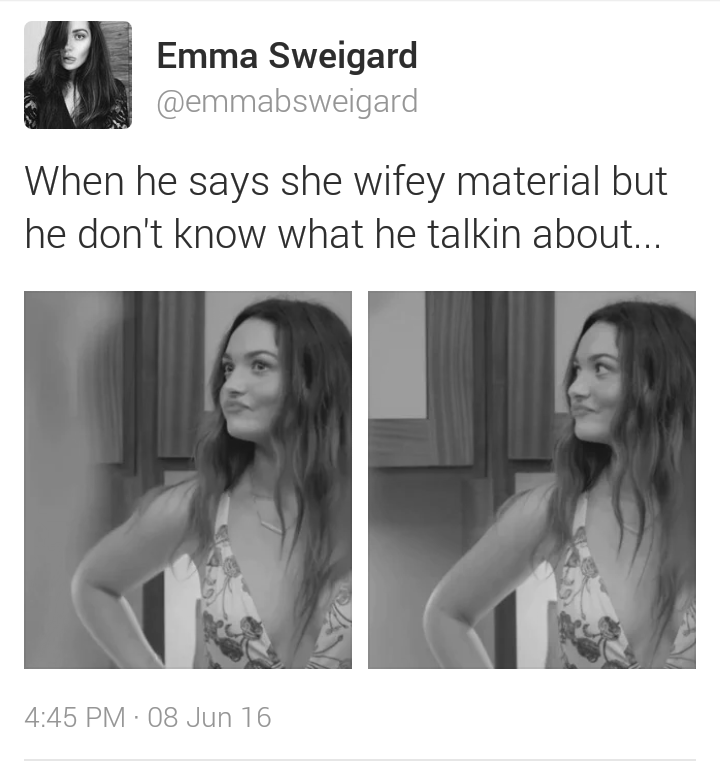Image resolution: width=720 pixels, height=766 pixels.
Task: Click the blurred wall in the left photo
Action: coord(64,440)
